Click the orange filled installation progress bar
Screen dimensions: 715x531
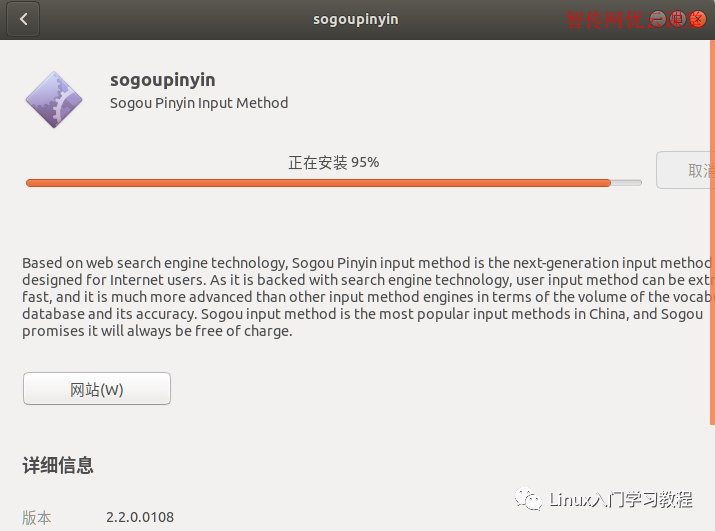click(x=318, y=183)
